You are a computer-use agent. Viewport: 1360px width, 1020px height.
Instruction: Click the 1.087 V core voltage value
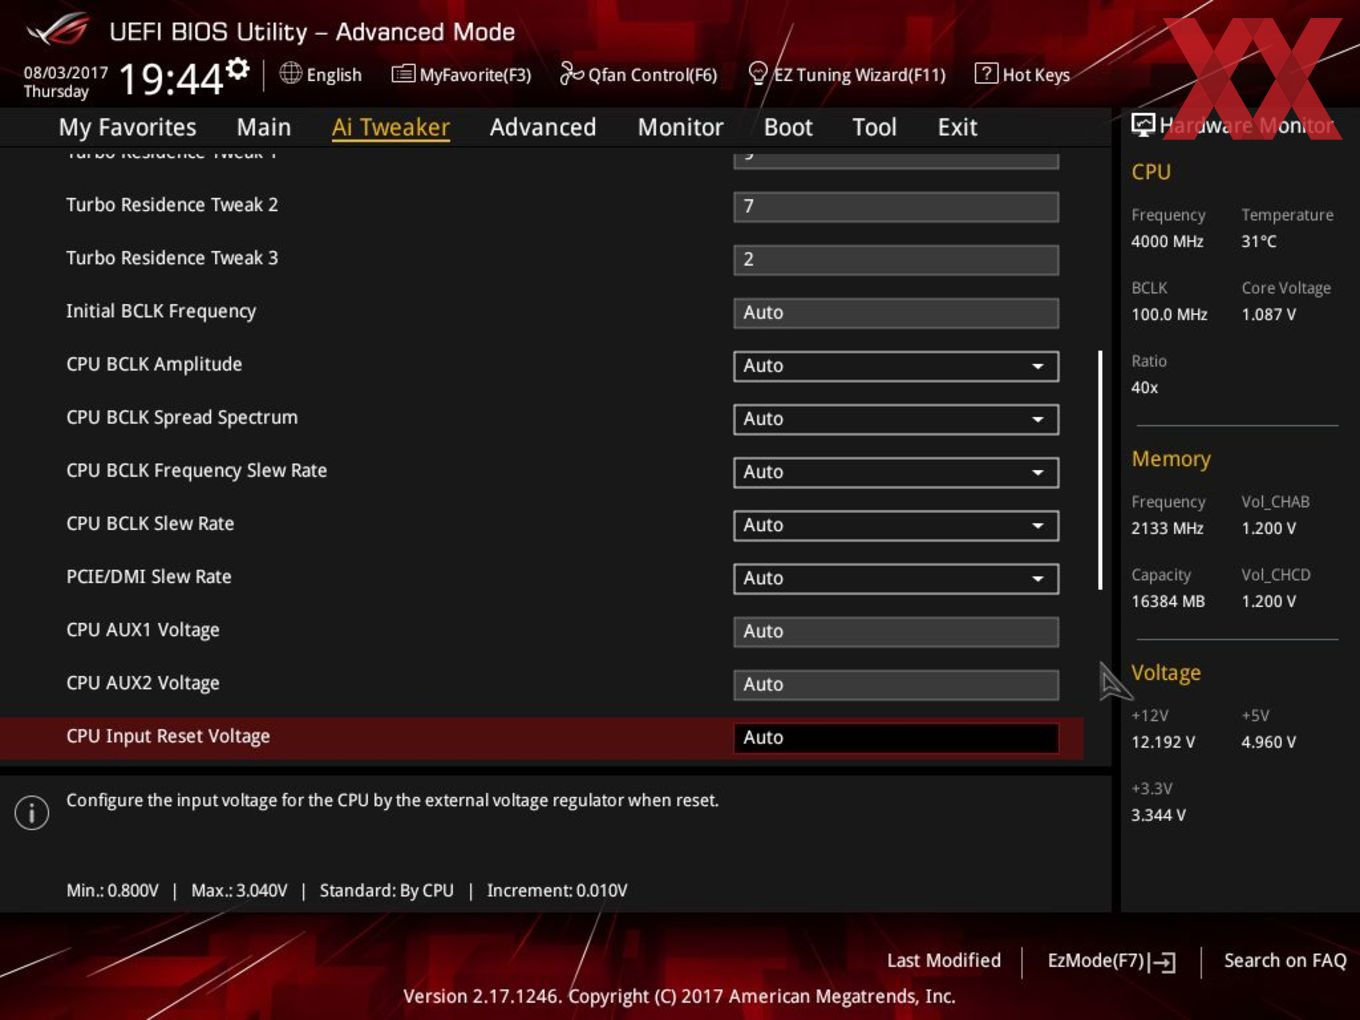1269,314
